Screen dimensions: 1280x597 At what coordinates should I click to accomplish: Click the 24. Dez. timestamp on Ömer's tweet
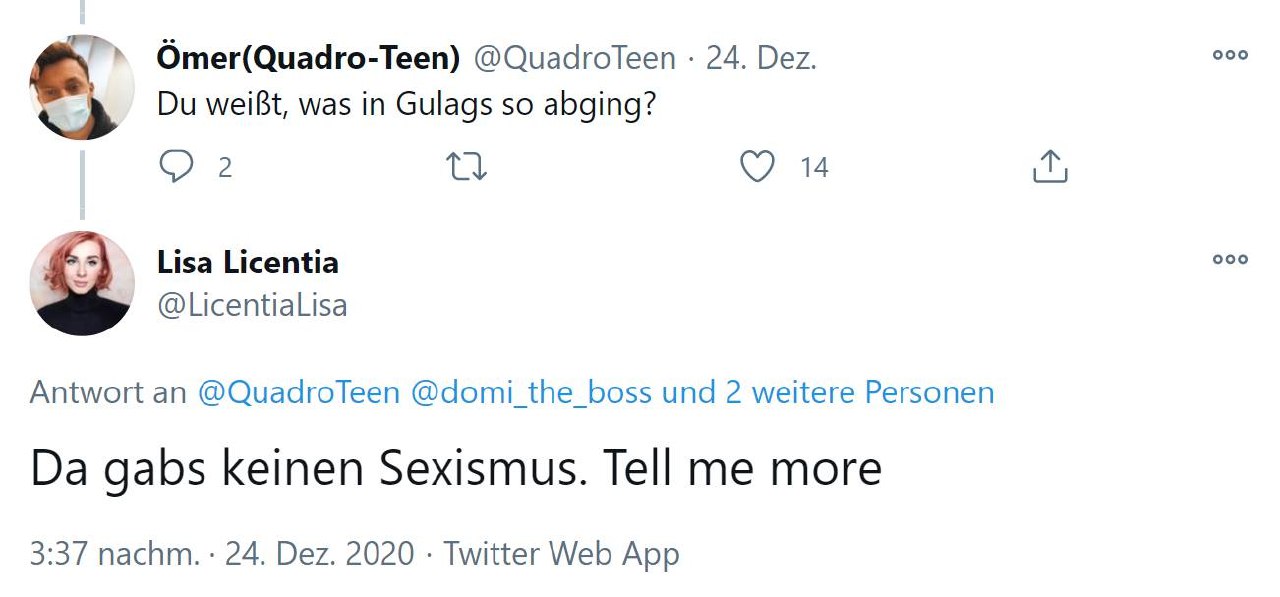(x=761, y=59)
